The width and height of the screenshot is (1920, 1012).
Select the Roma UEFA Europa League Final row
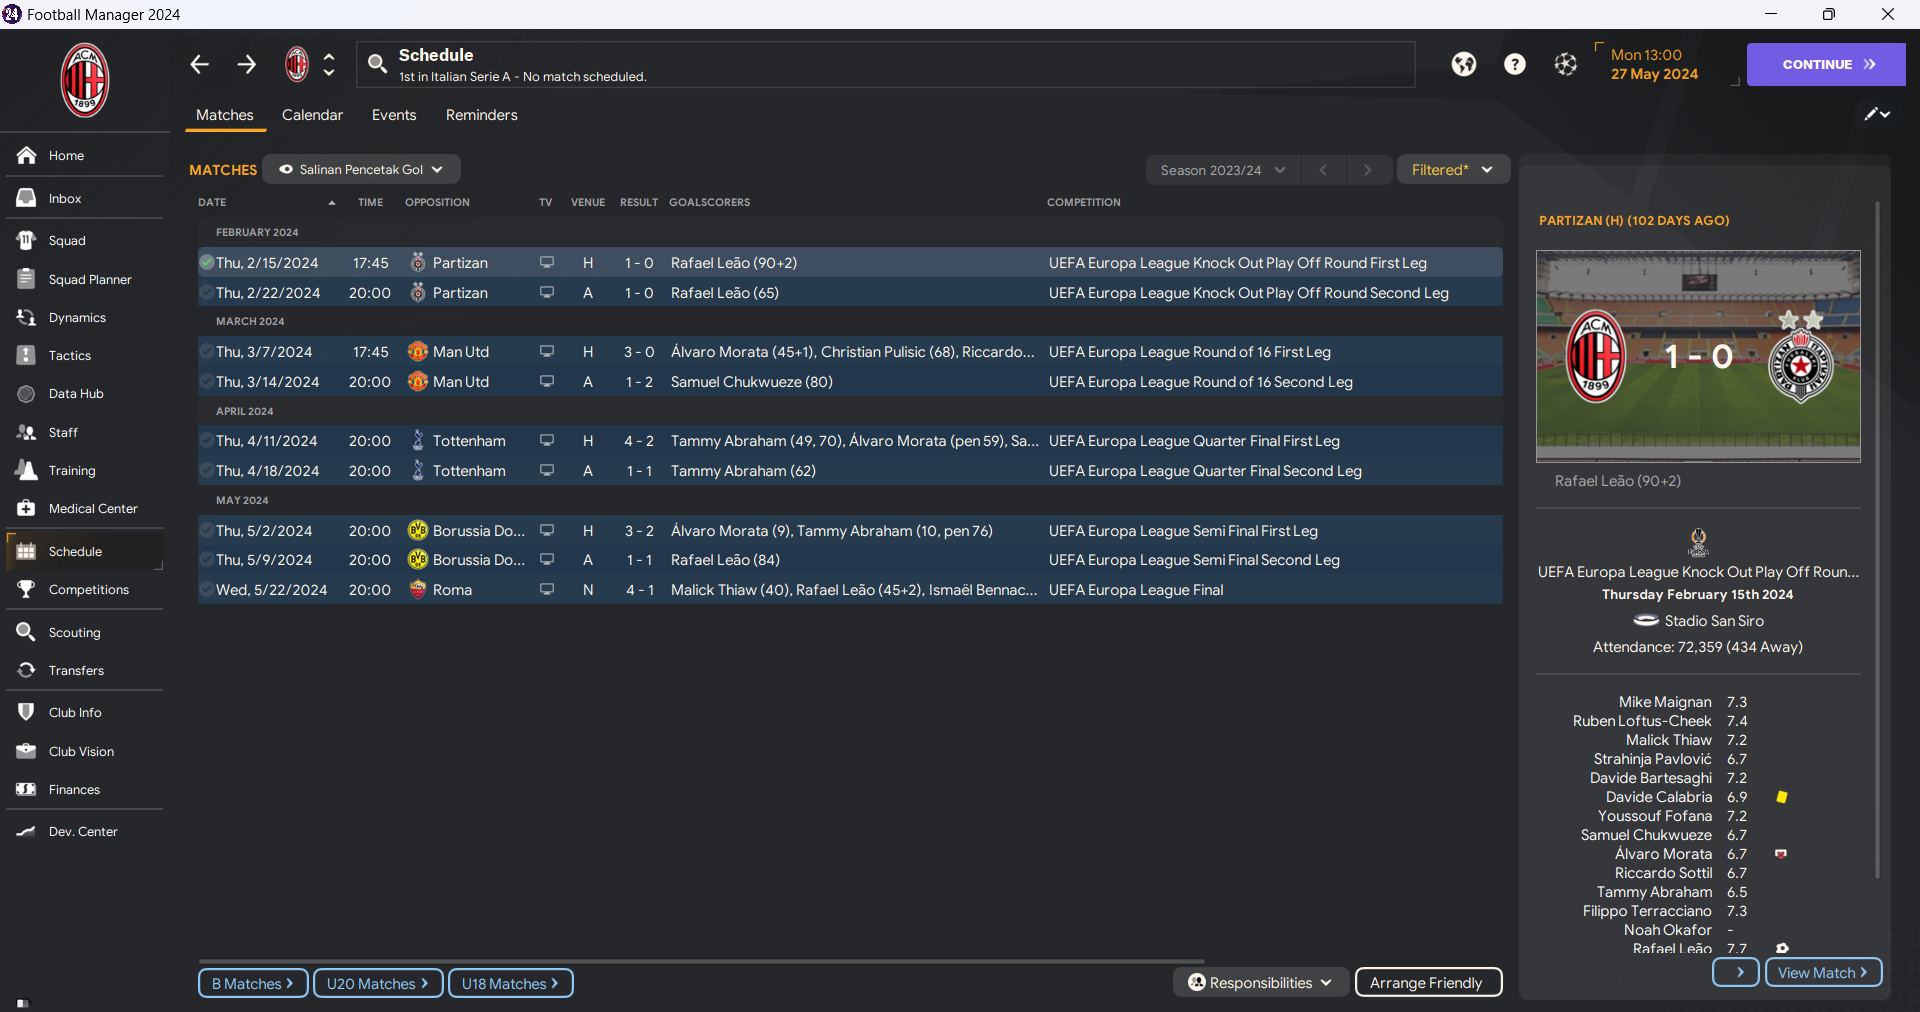coord(850,590)
